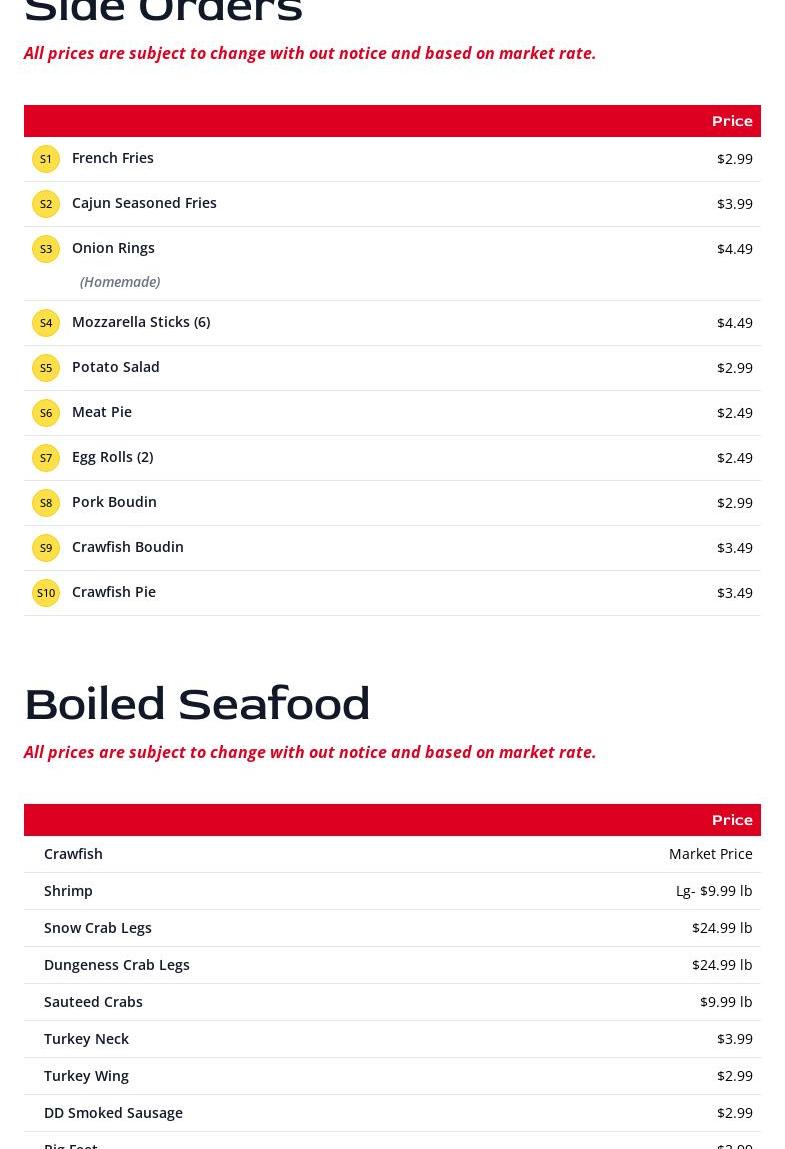Viewport: 785px width, 1149px height.
Task: Click the Turkey Neck item
Action: (x=86, y=1039)
